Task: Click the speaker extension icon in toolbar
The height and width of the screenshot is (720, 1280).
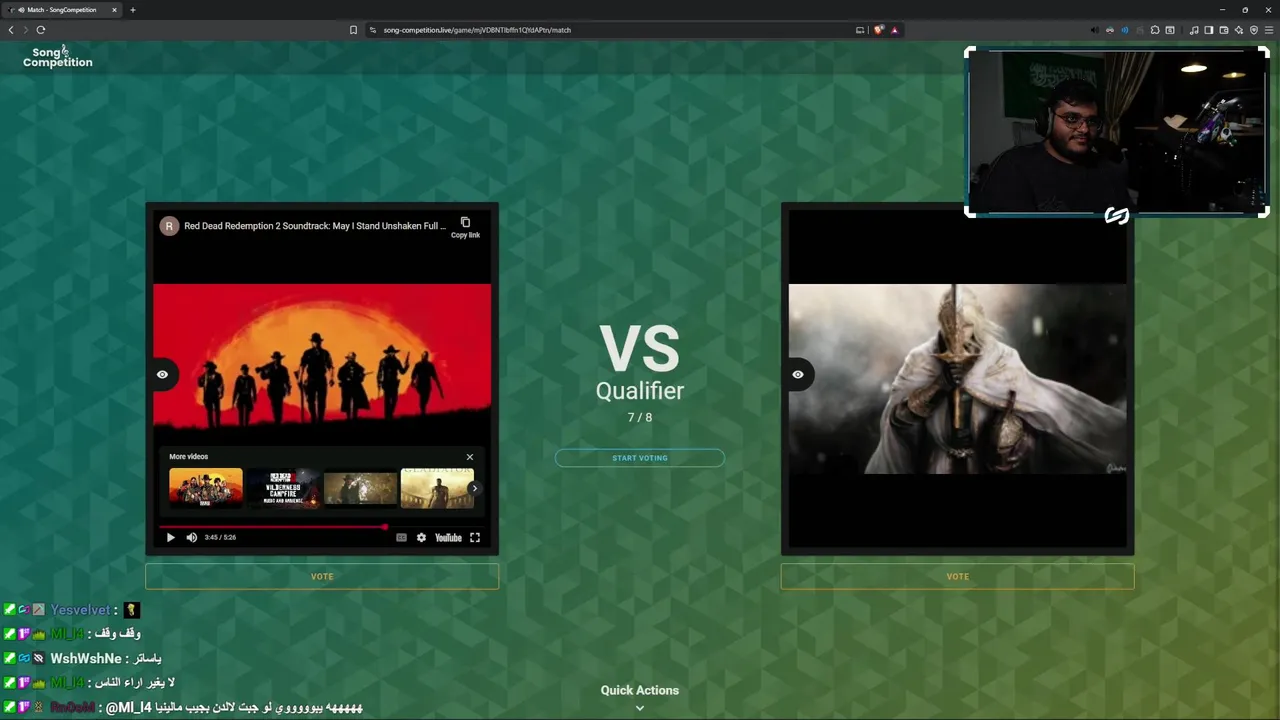Action: [1094, 30]
